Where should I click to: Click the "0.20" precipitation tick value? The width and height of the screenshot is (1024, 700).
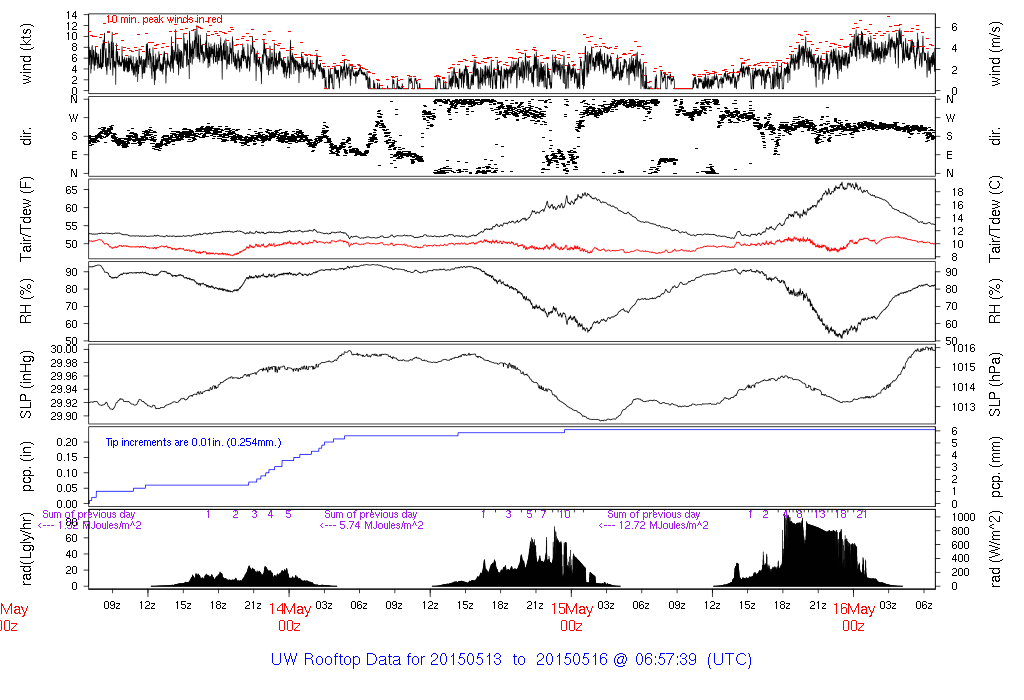pos(67,442)
